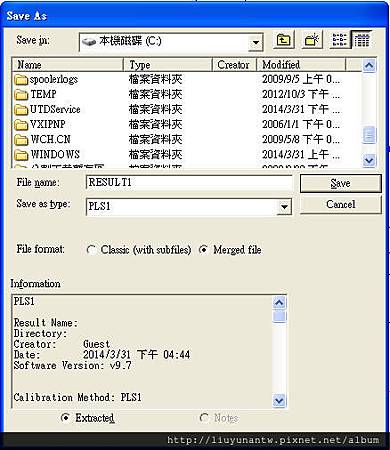Screen dimensions: 390x450
Task: Click the TEMP modified date 2012/10/3
Action: tap(301, 94)
